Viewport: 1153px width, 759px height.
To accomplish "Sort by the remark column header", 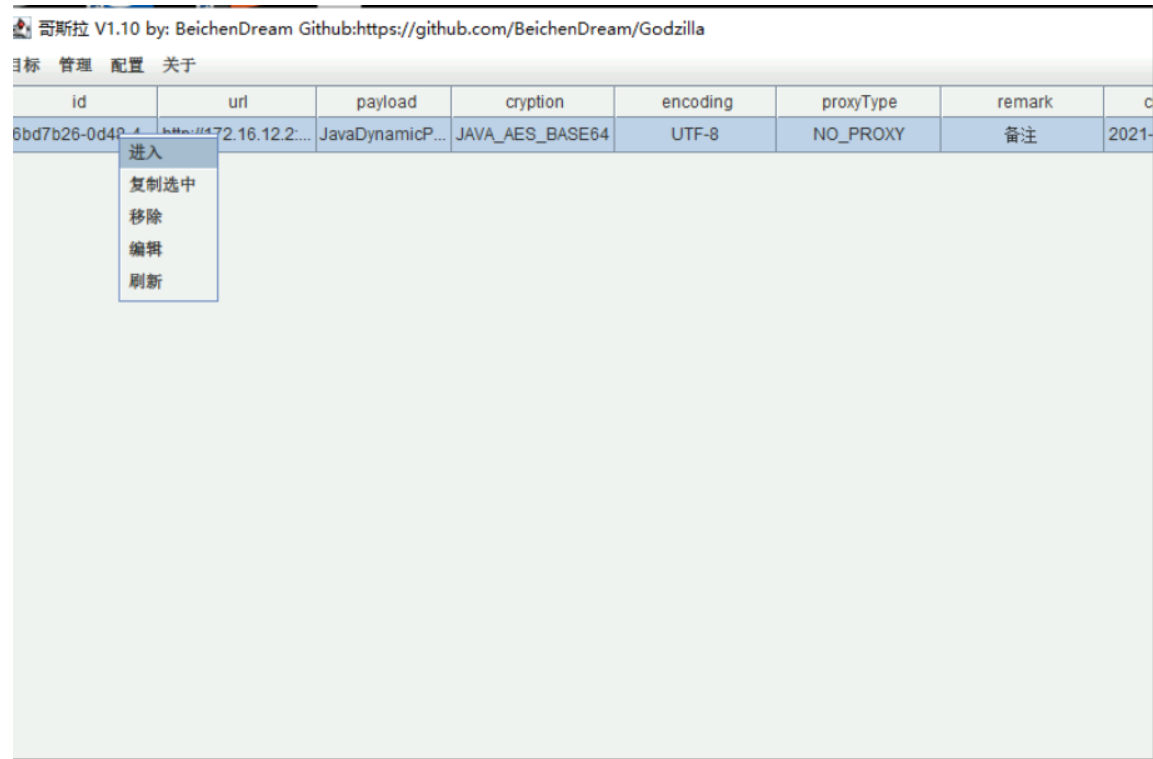I will (1023, 102).
